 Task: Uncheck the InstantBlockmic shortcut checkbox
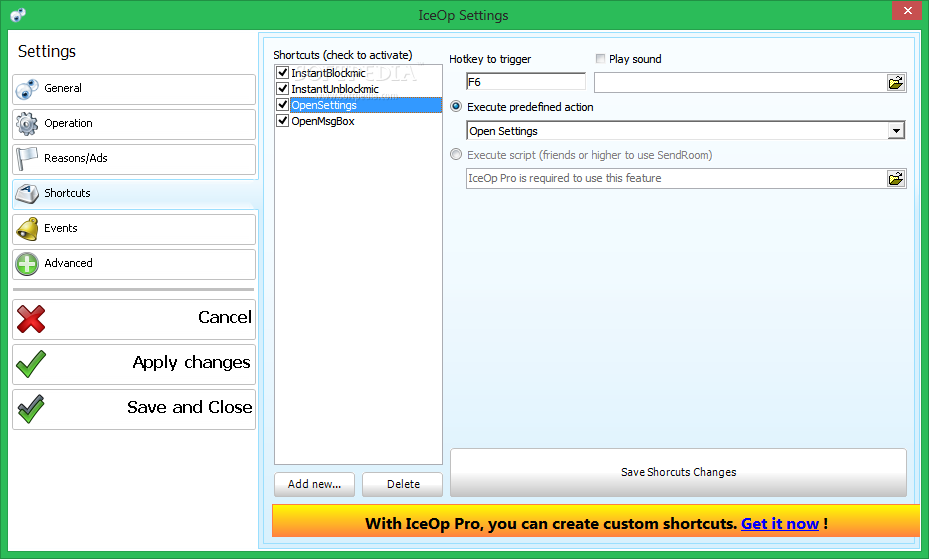(283, 73)
